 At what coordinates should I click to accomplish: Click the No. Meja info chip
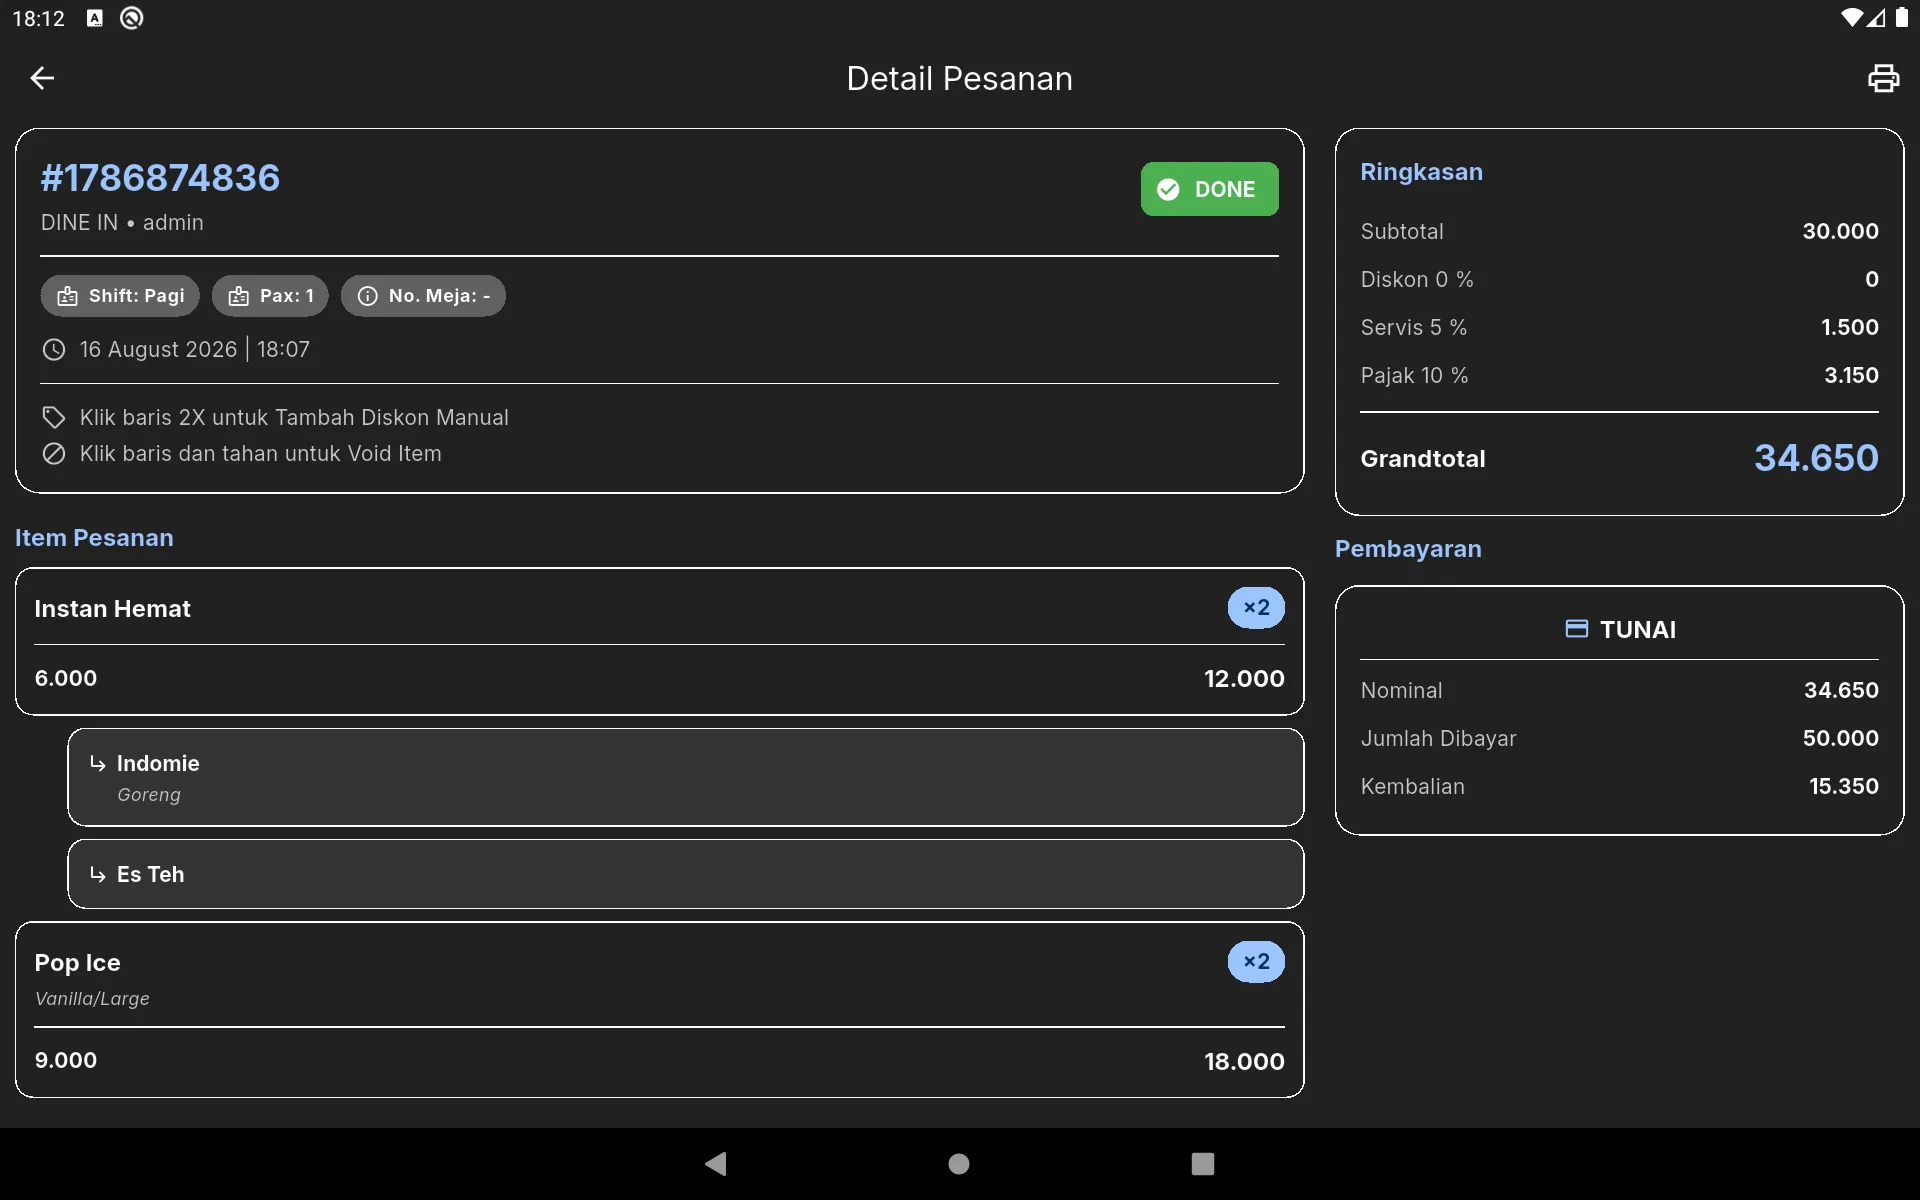coord(423,296)
